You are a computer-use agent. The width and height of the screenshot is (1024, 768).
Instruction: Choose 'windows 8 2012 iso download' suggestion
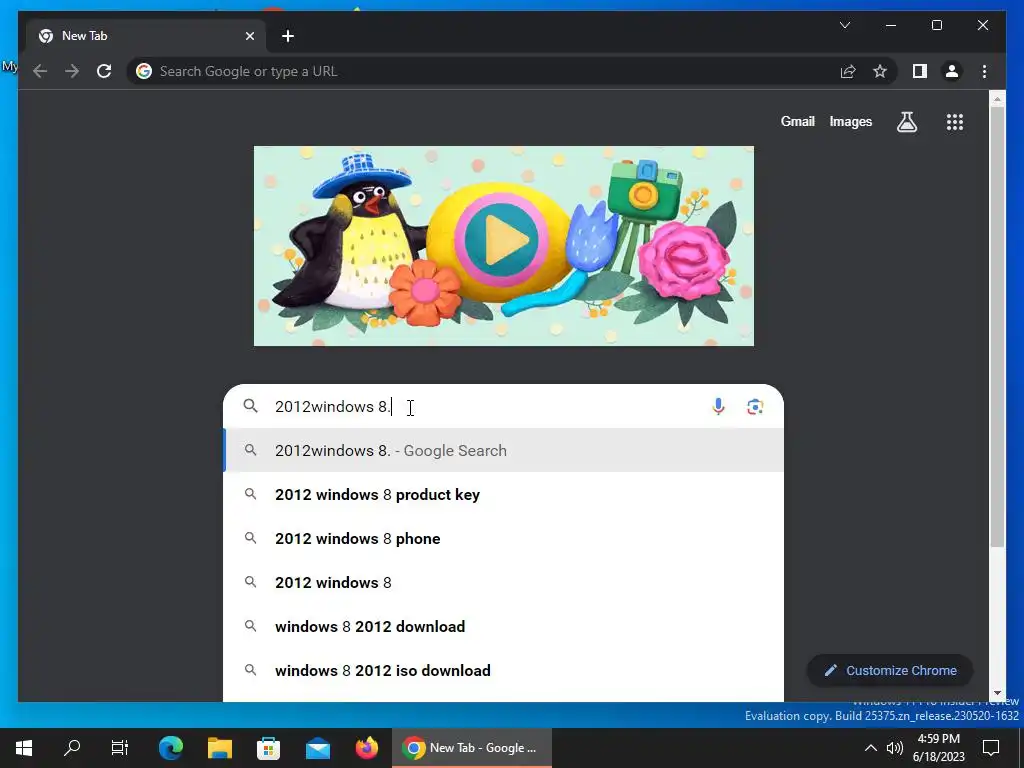point(503,670)
